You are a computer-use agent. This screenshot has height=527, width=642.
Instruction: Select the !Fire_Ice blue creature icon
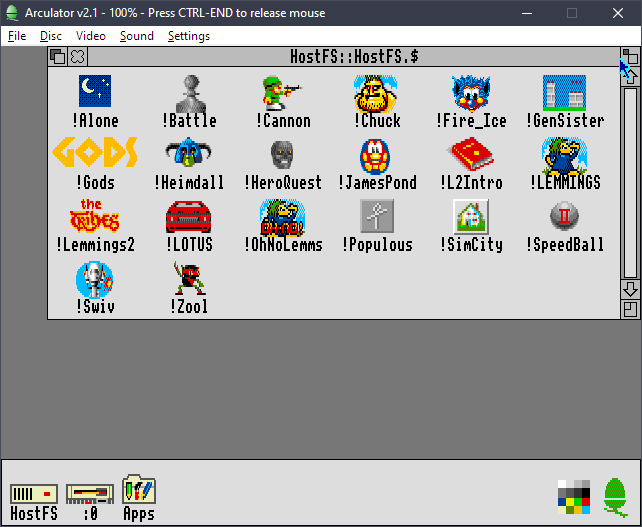pyautogui.click(x=471, y=93)
